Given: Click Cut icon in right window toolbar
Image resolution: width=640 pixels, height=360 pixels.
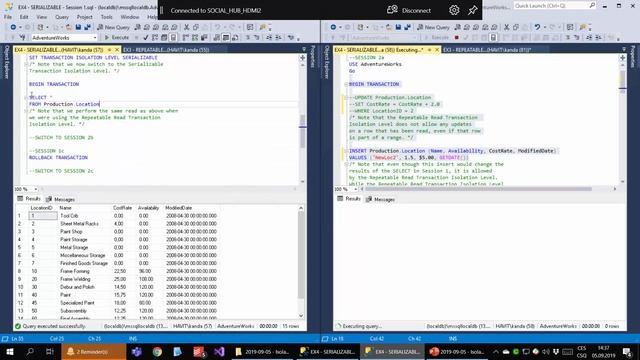Looking at the screenshot, I should point(507,27).
